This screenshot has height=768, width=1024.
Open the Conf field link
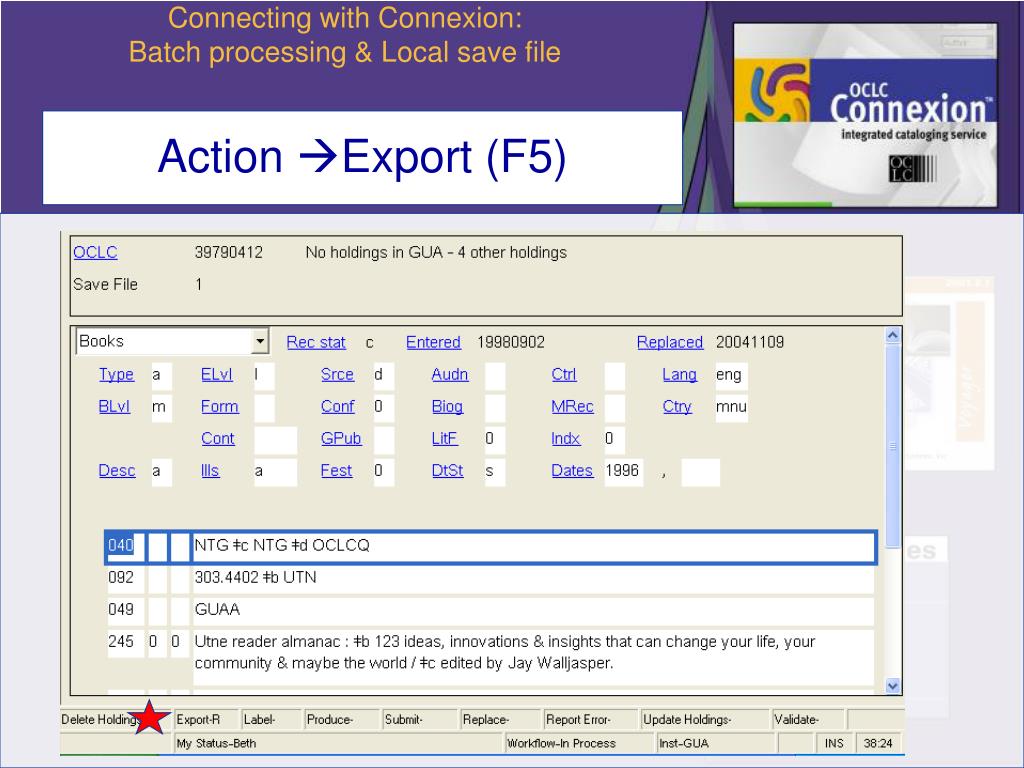point(338,406)
